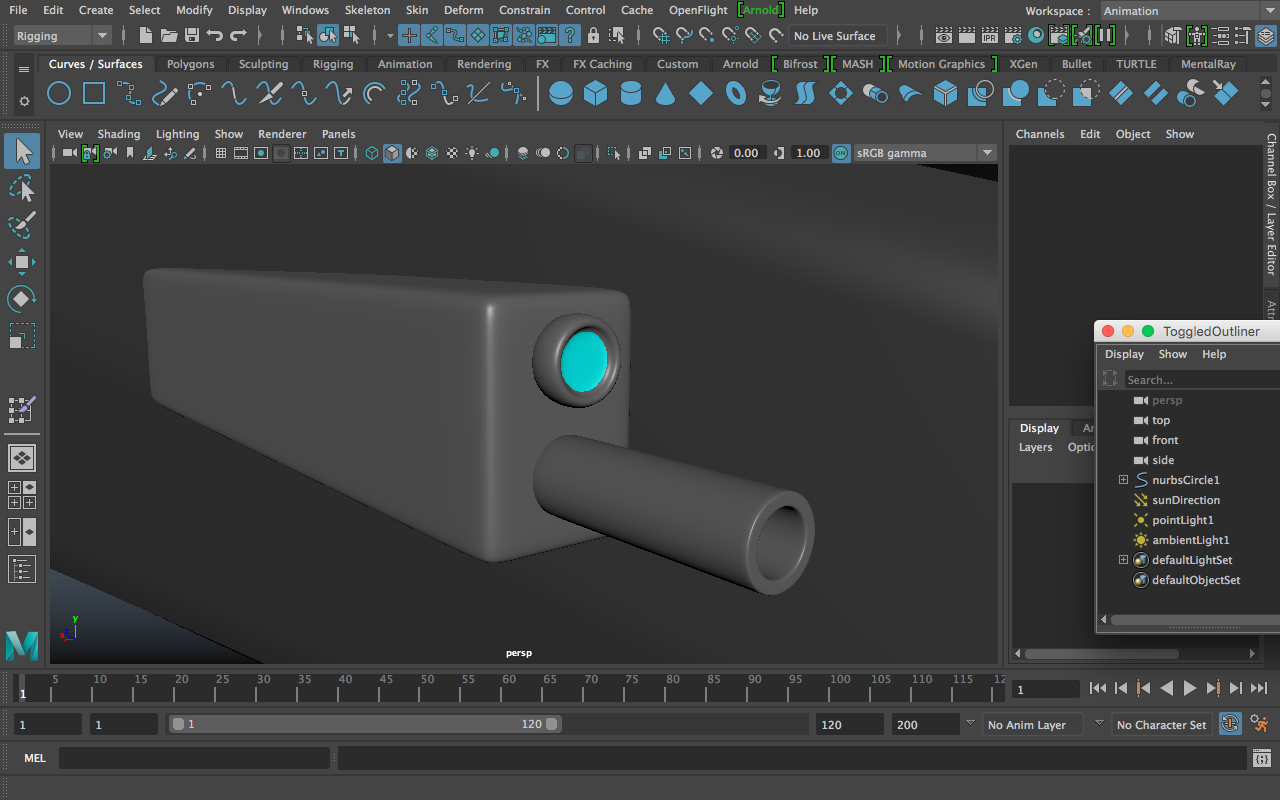Image resolution: width=1280 pixels, height=800 pixels.
Task: Click the Outliner panel layout icon
Action: (x=22, y=570)
